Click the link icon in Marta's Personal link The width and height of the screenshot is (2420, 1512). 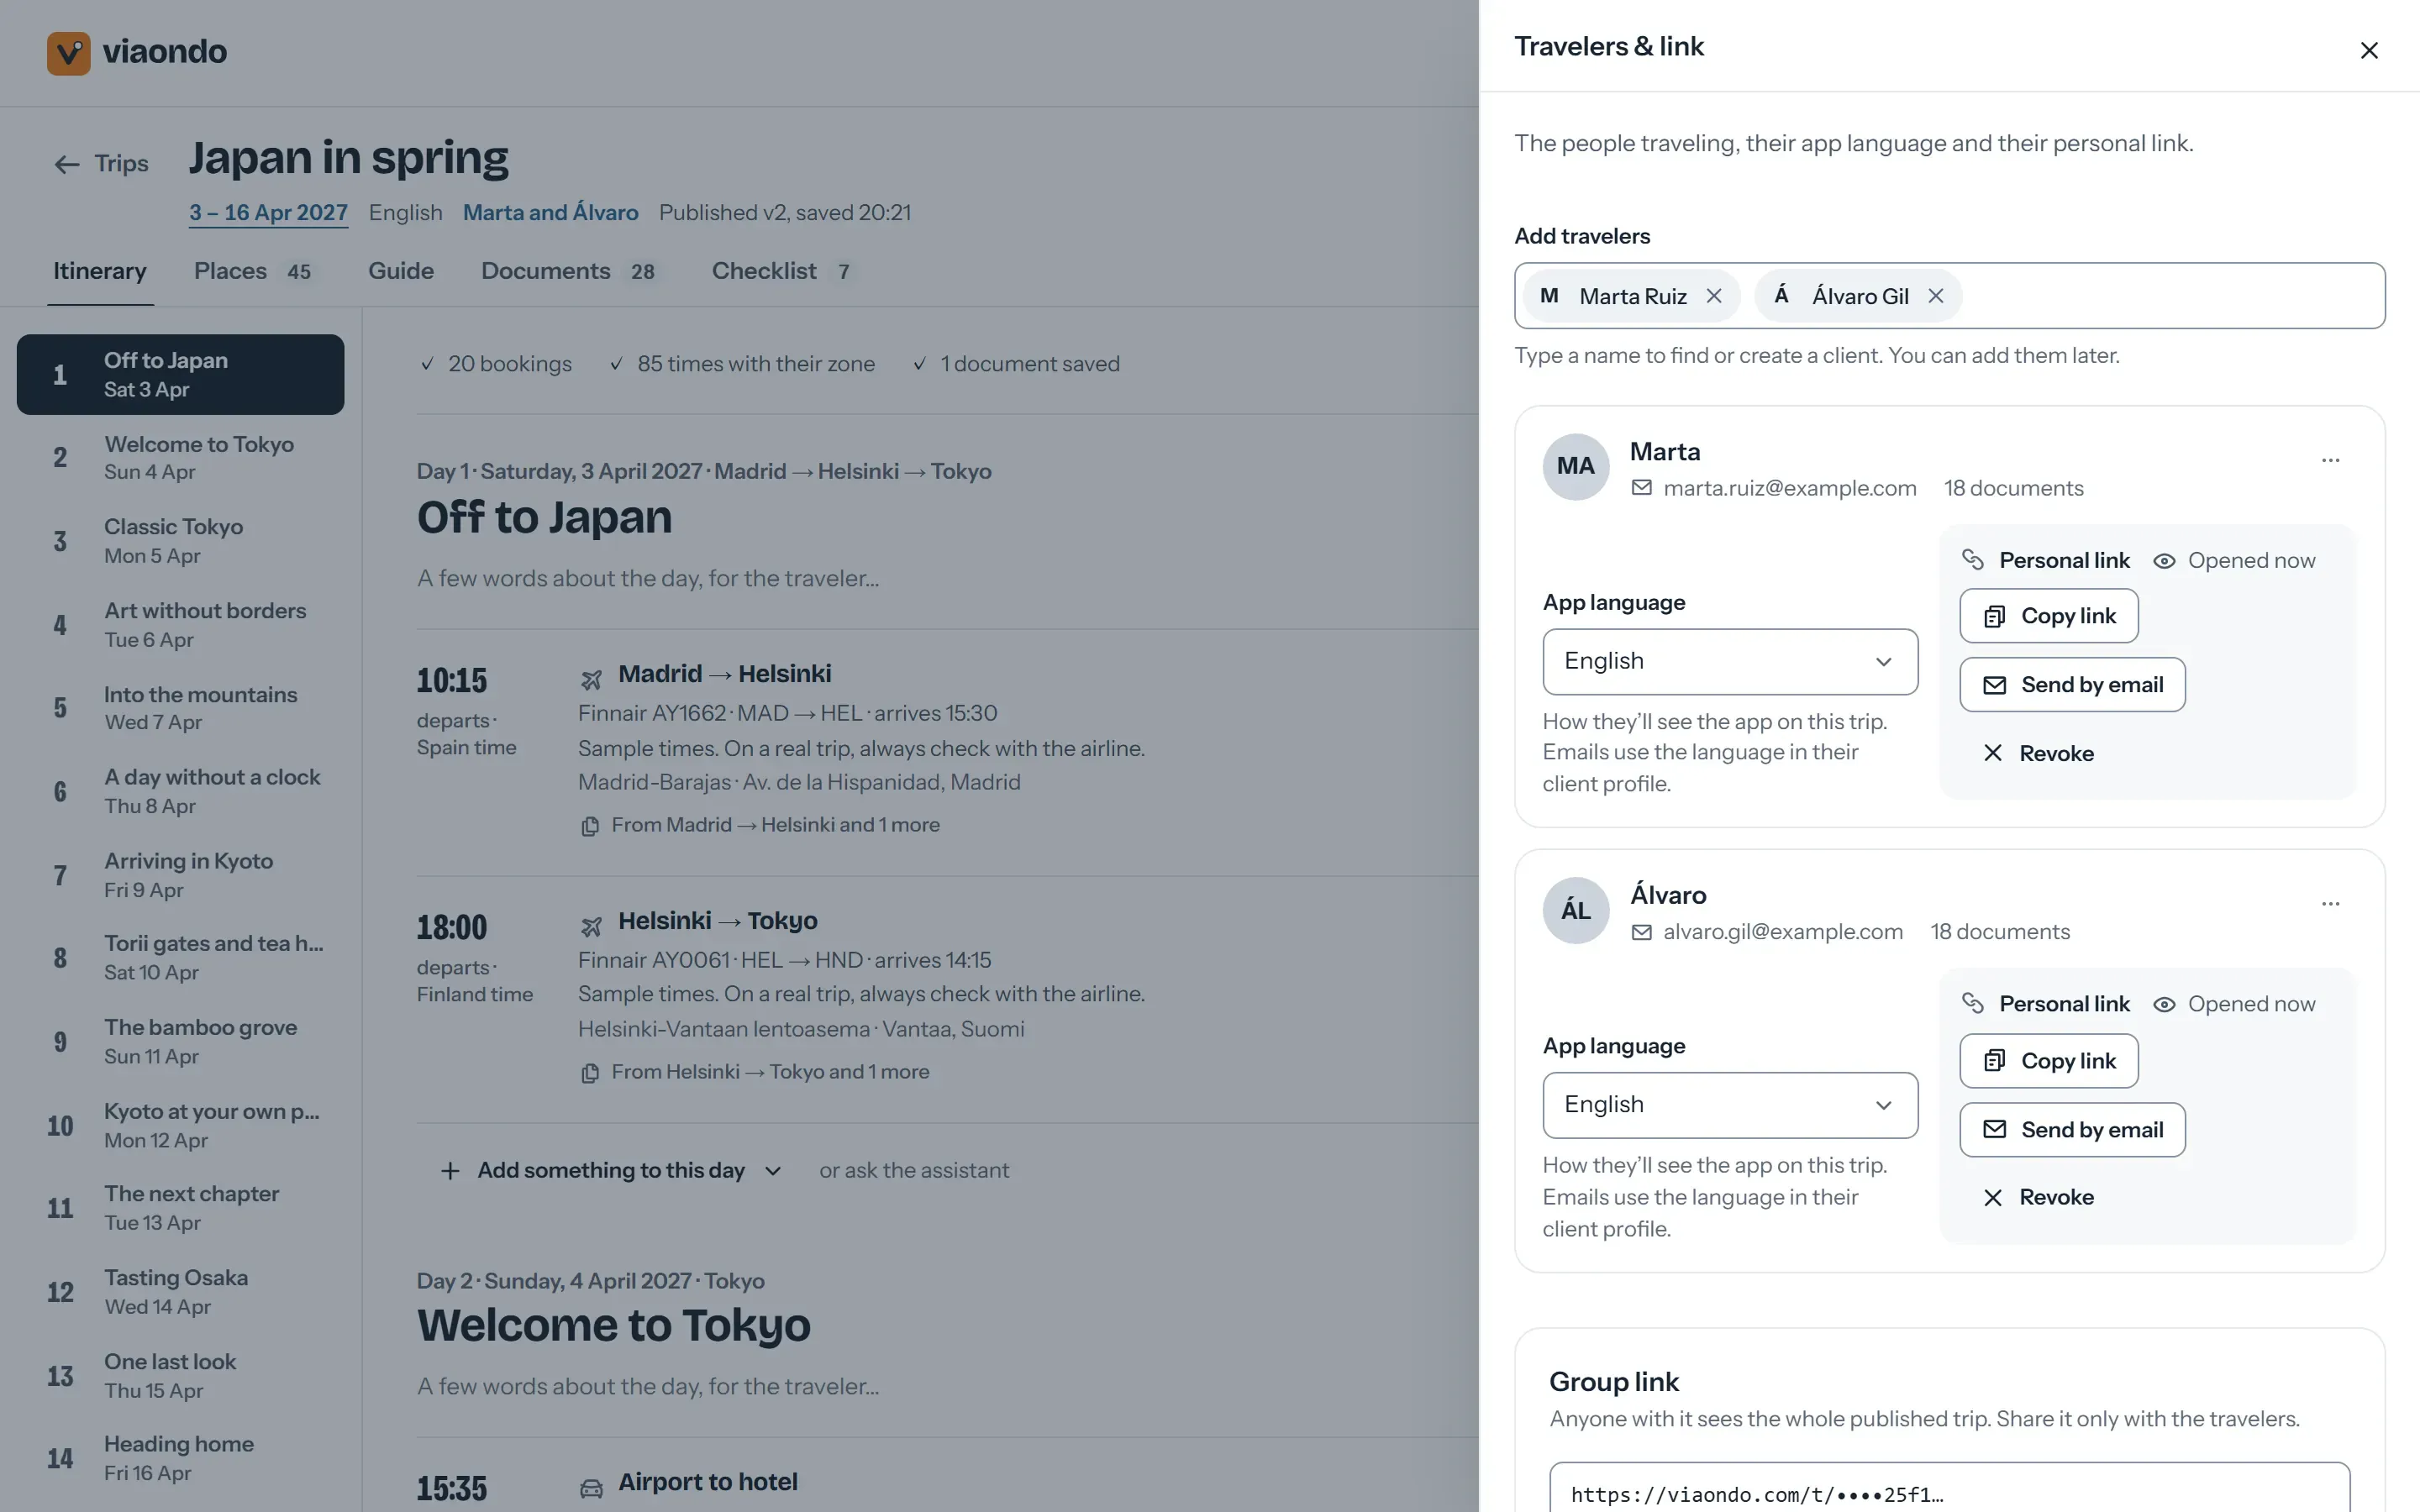(1972, 560)
